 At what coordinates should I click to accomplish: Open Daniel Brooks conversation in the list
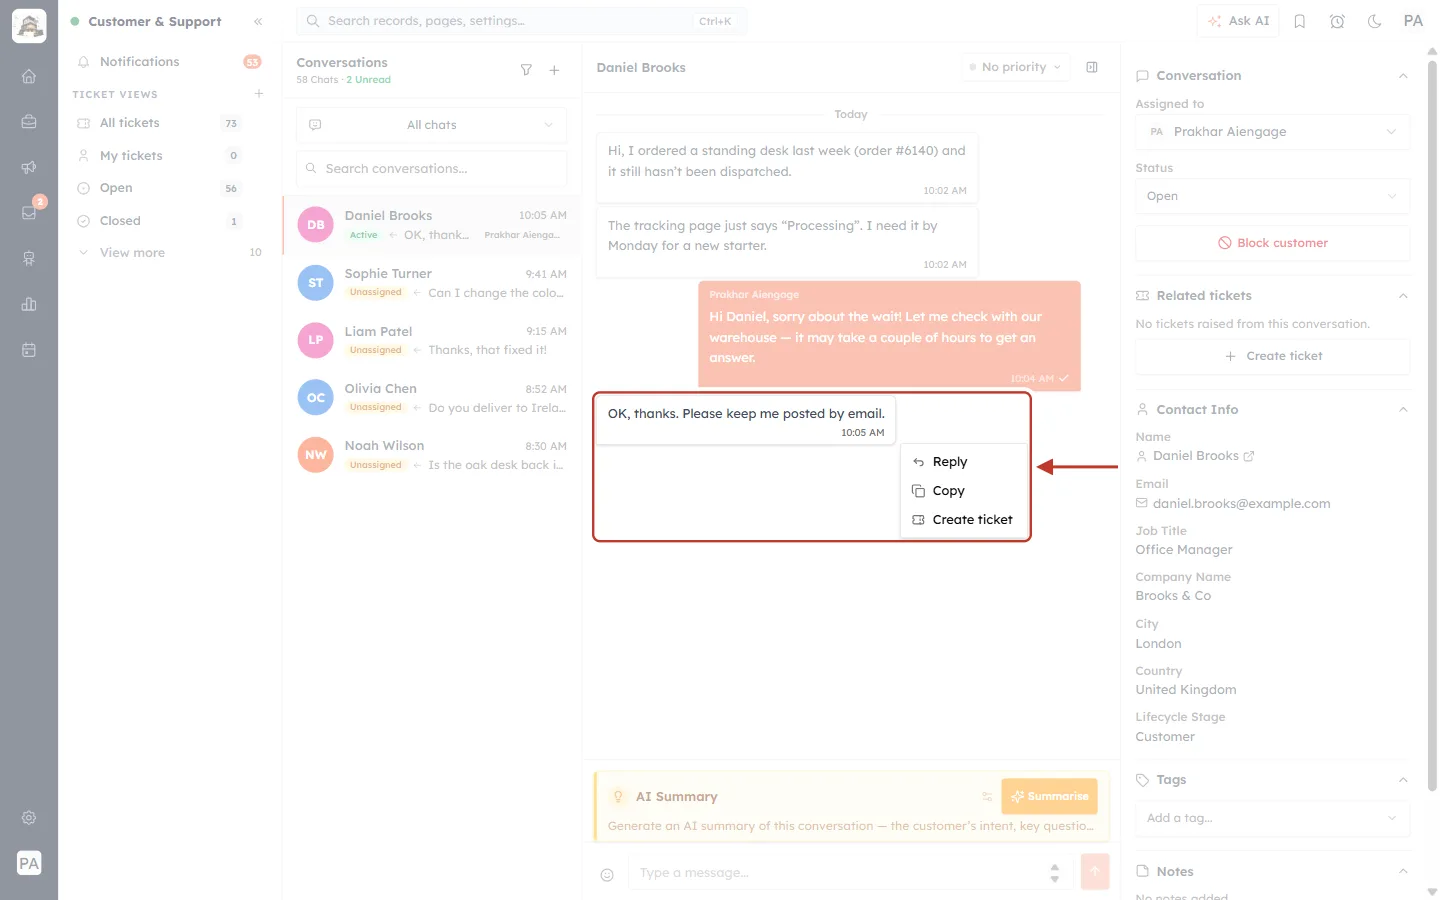pyautogui.click(x=432, y=225)
